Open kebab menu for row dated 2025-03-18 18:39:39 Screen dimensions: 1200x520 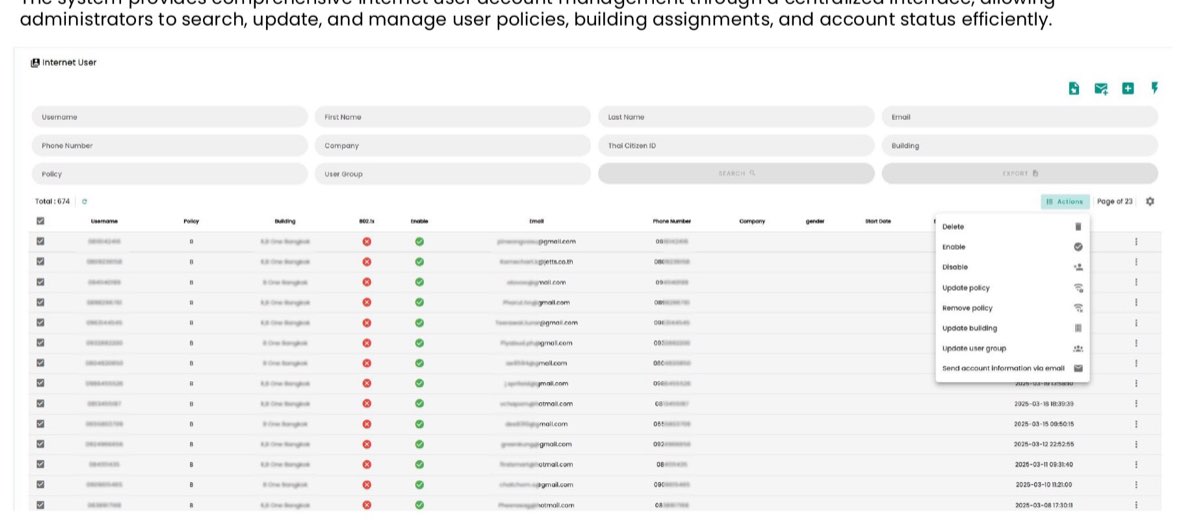pos(1136,403)
